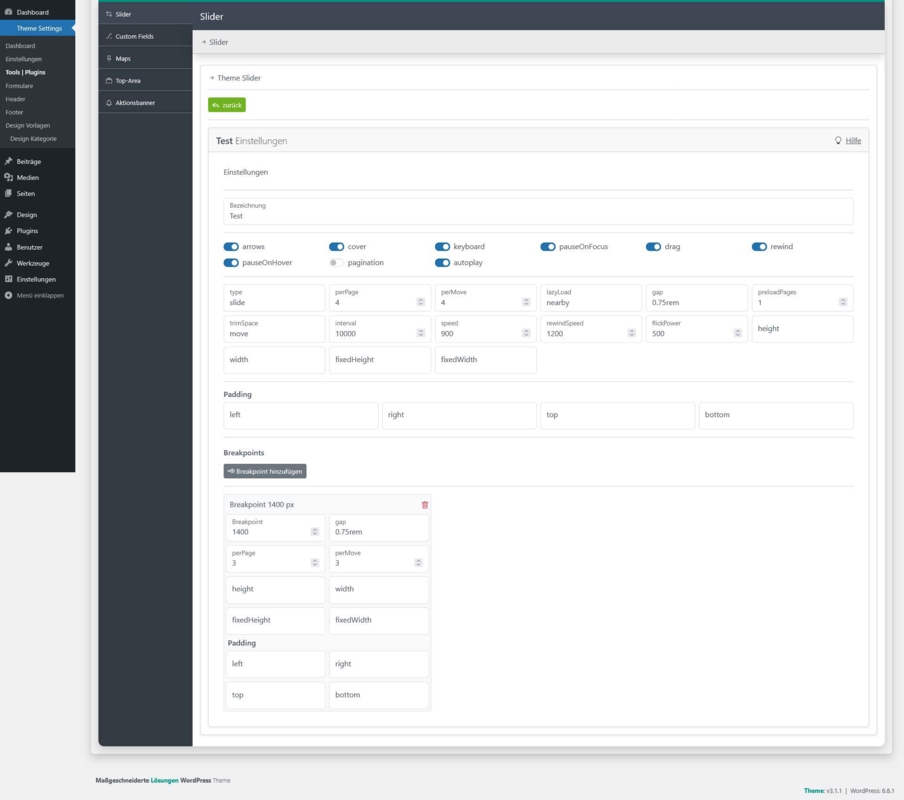Open the Design Kategorie submenu item
The width and height of the screenshot is (904, 800).
click(33, 139)
